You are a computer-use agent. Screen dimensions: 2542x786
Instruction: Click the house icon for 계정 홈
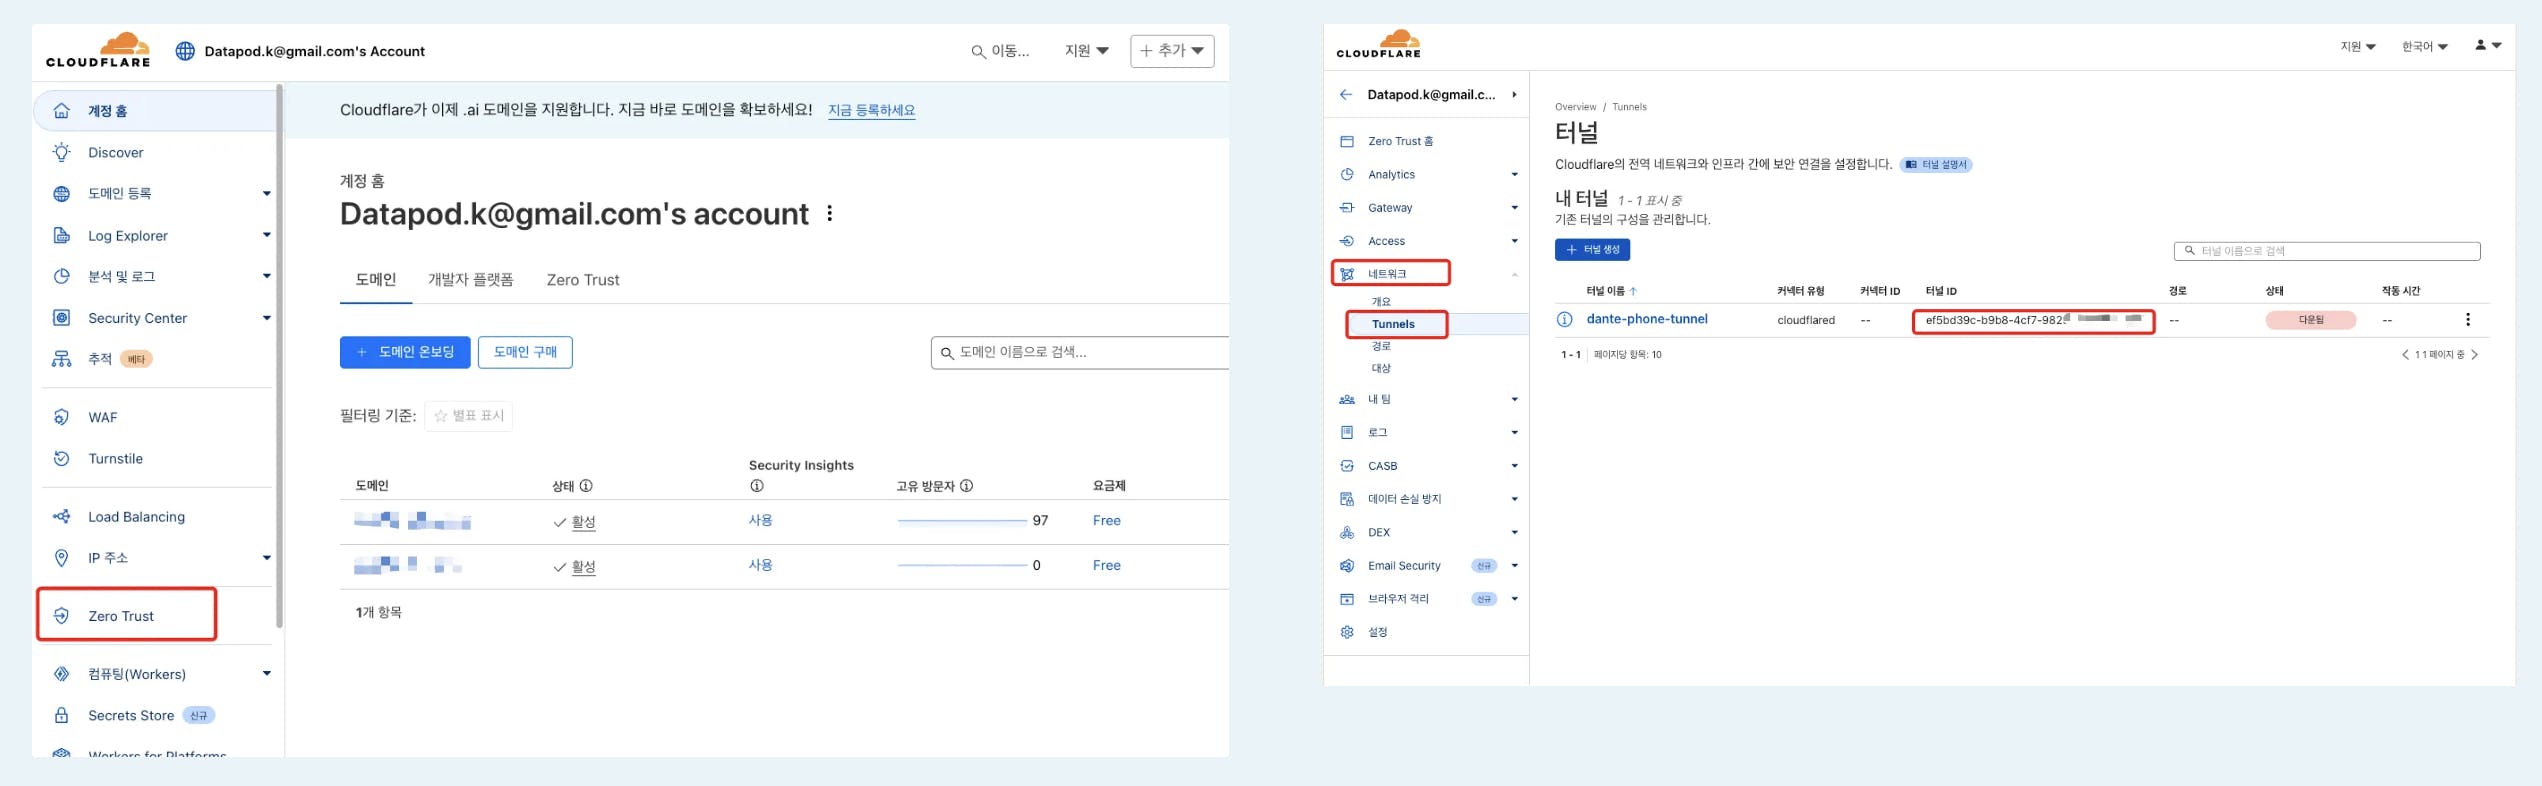(x=62, y=111)
